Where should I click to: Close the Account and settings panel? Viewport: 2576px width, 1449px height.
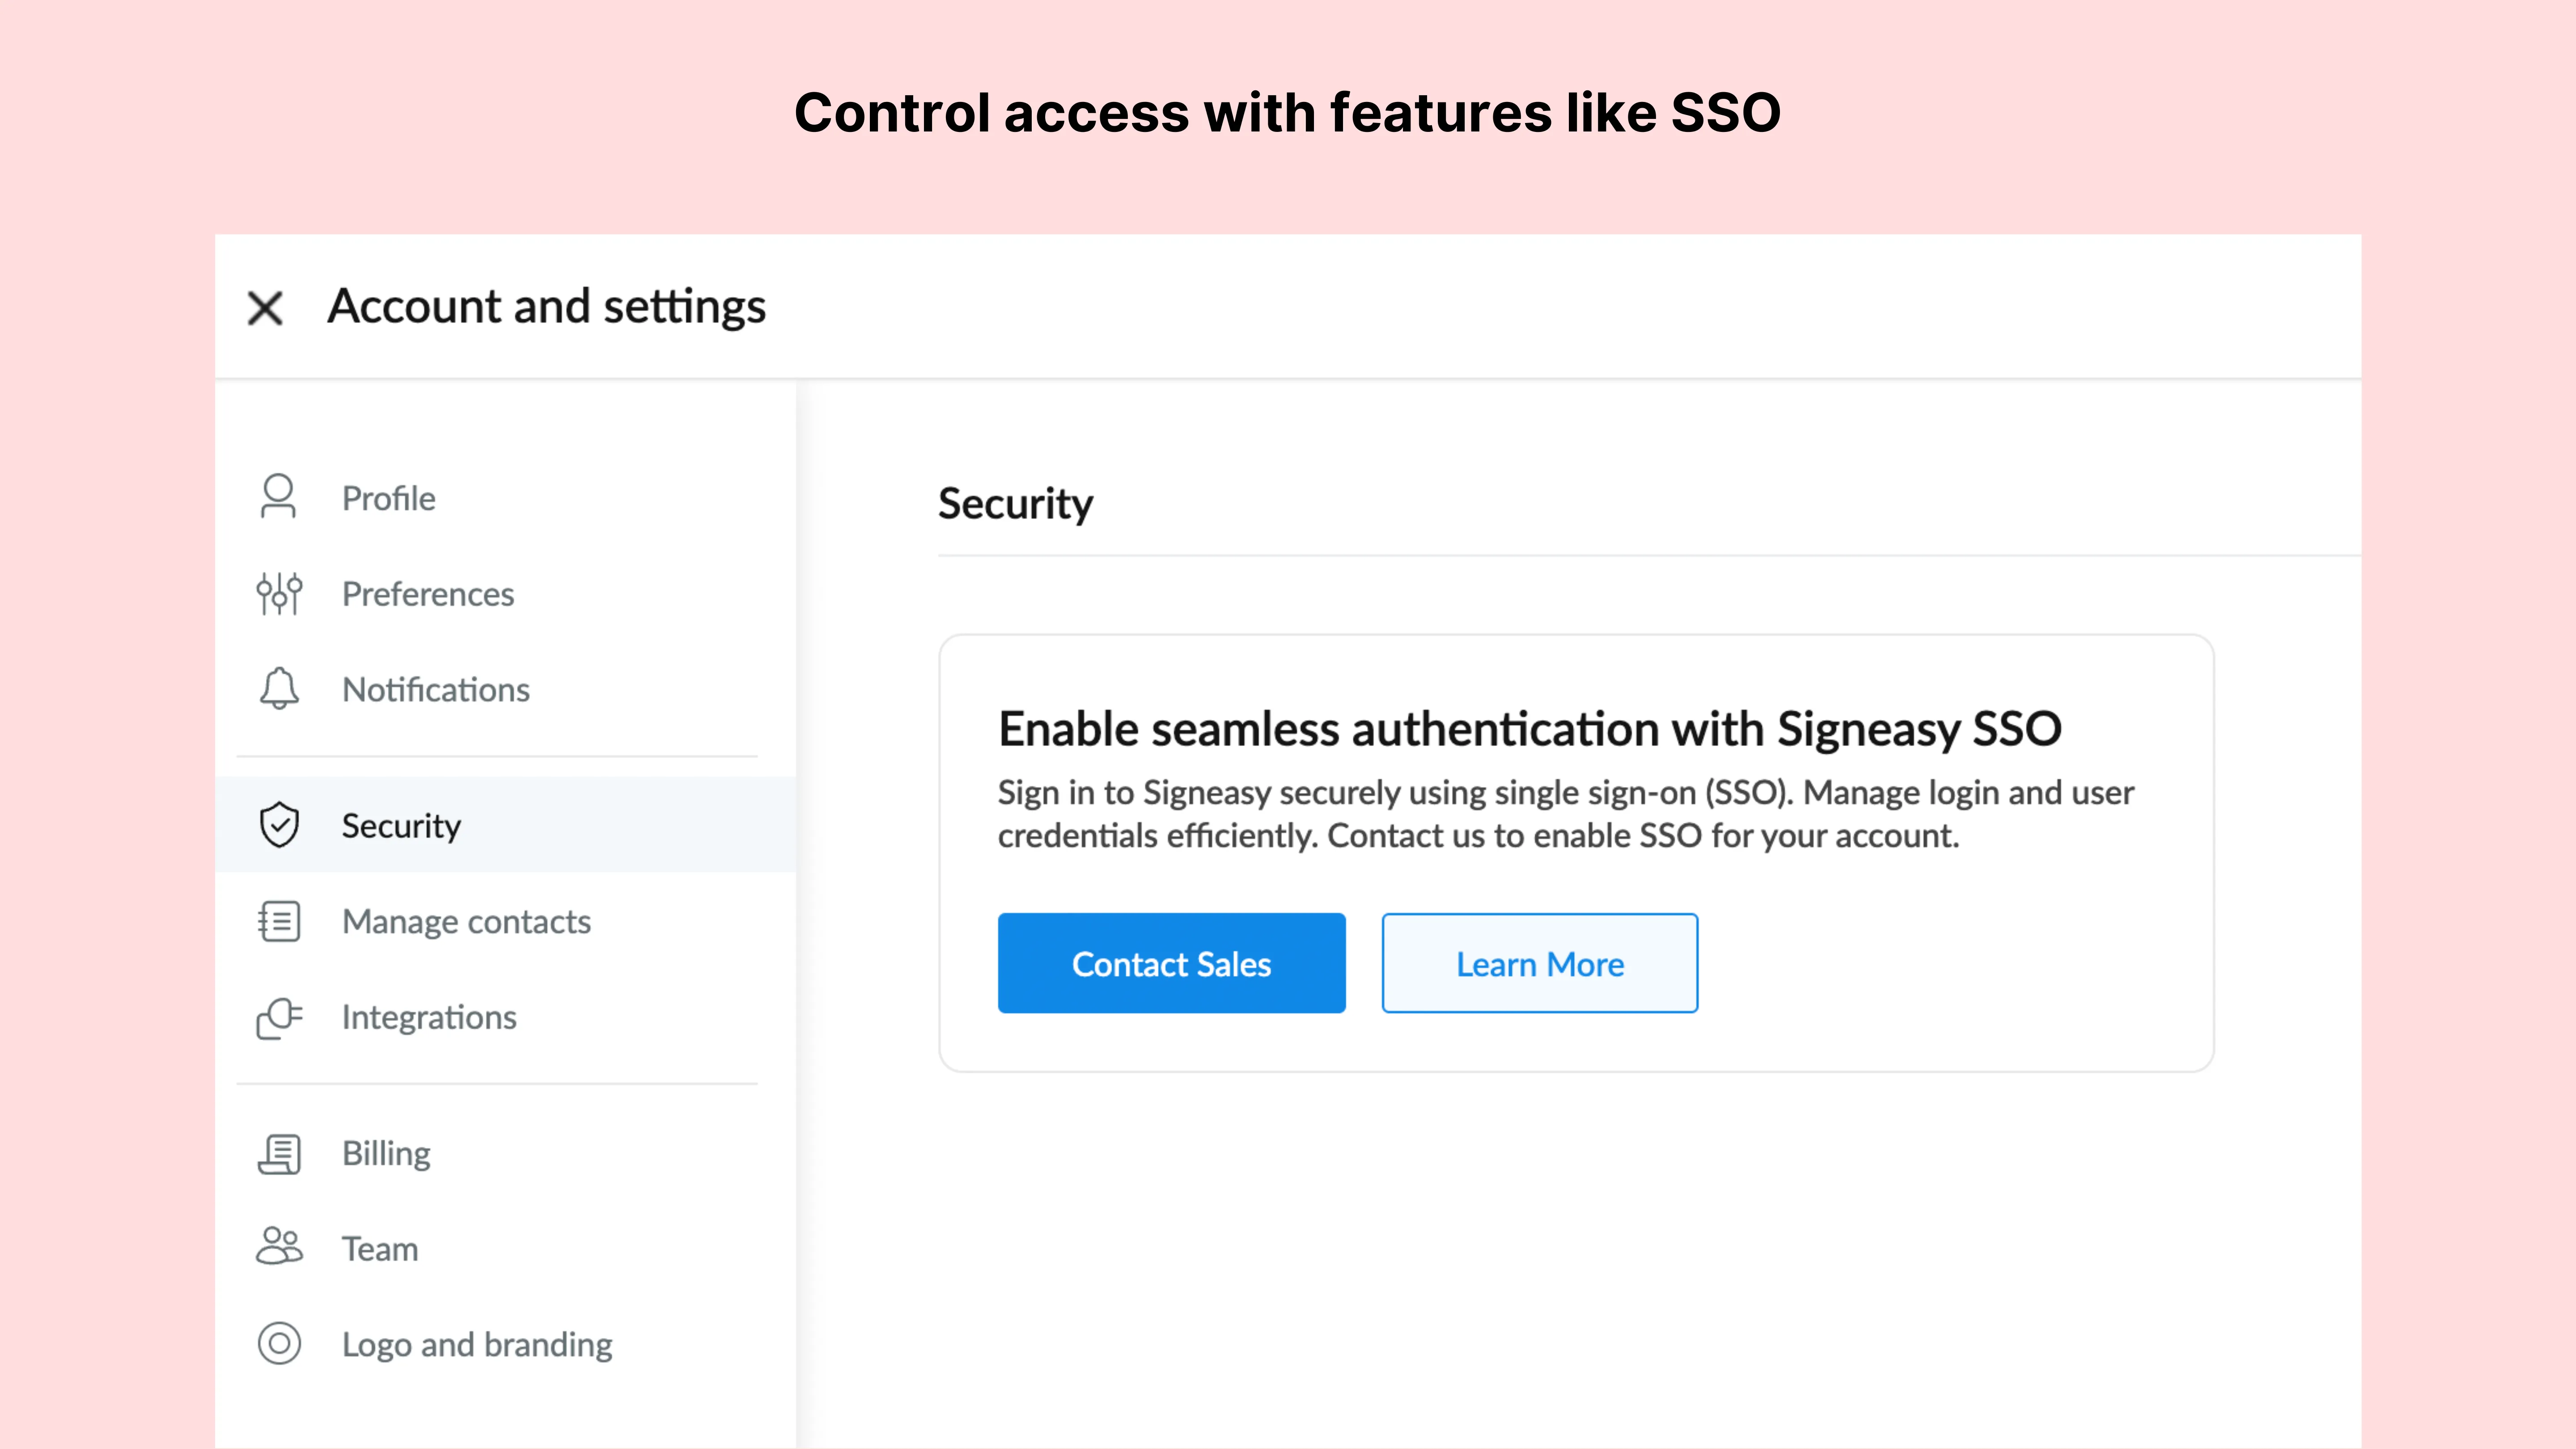point(265,307)
